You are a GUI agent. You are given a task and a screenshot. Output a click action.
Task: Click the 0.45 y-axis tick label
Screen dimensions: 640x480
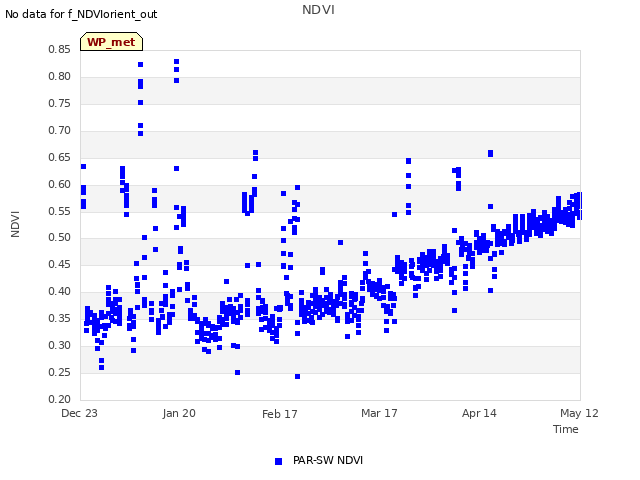59,264
